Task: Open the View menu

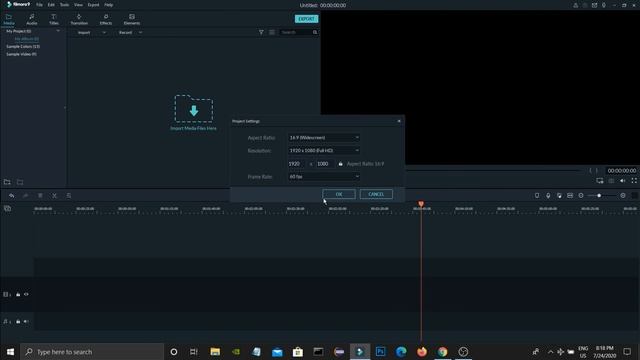Action: [78, 5]
